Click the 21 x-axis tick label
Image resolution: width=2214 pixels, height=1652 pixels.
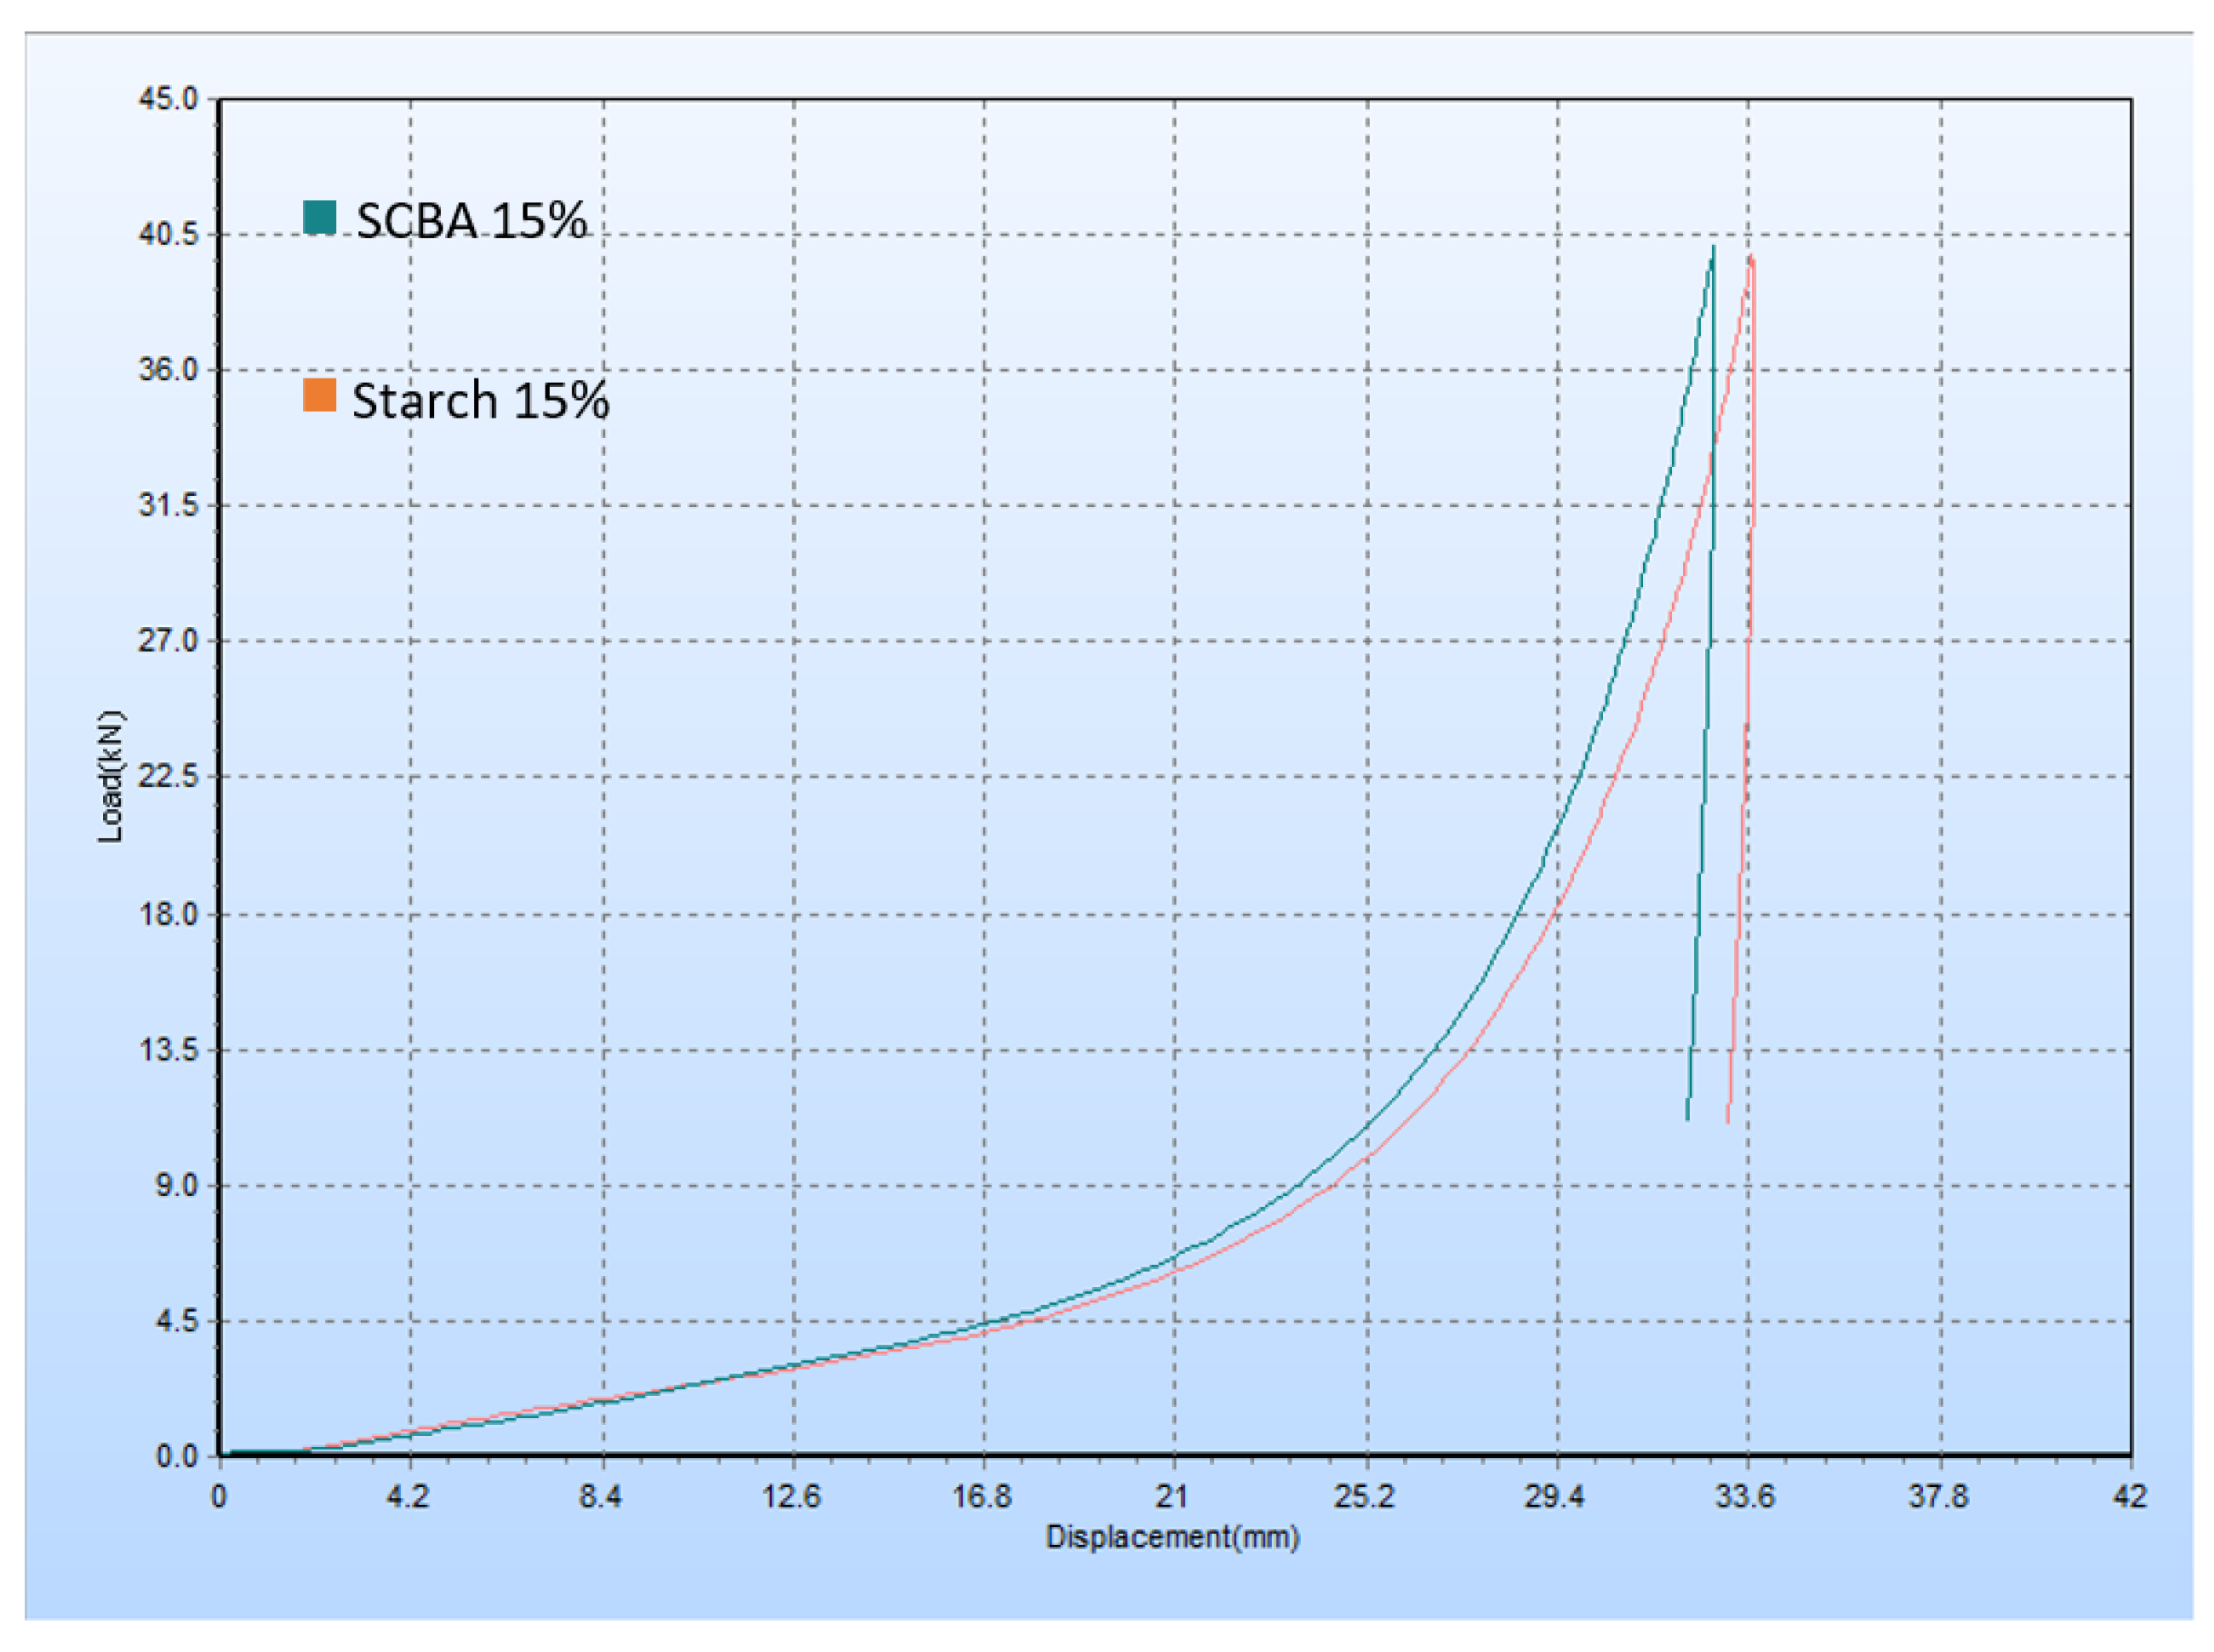click(x=1172, y=1497)
